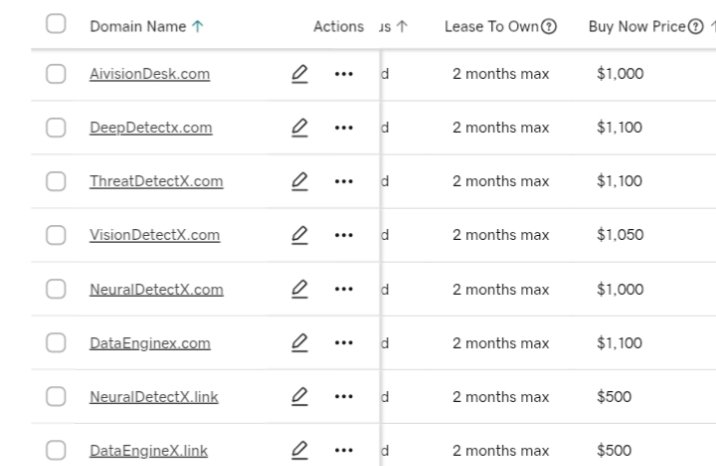
Task: Click '2 months max' in DataEngineX.link row
Action: point(501,451)
